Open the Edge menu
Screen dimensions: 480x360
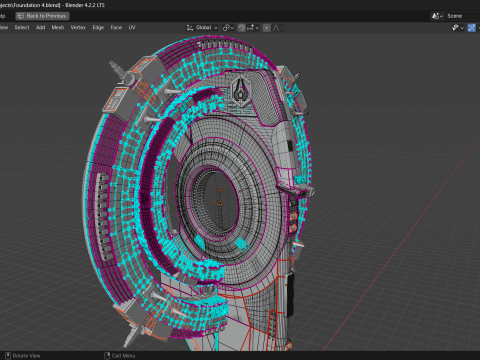[x=98, y=28]
